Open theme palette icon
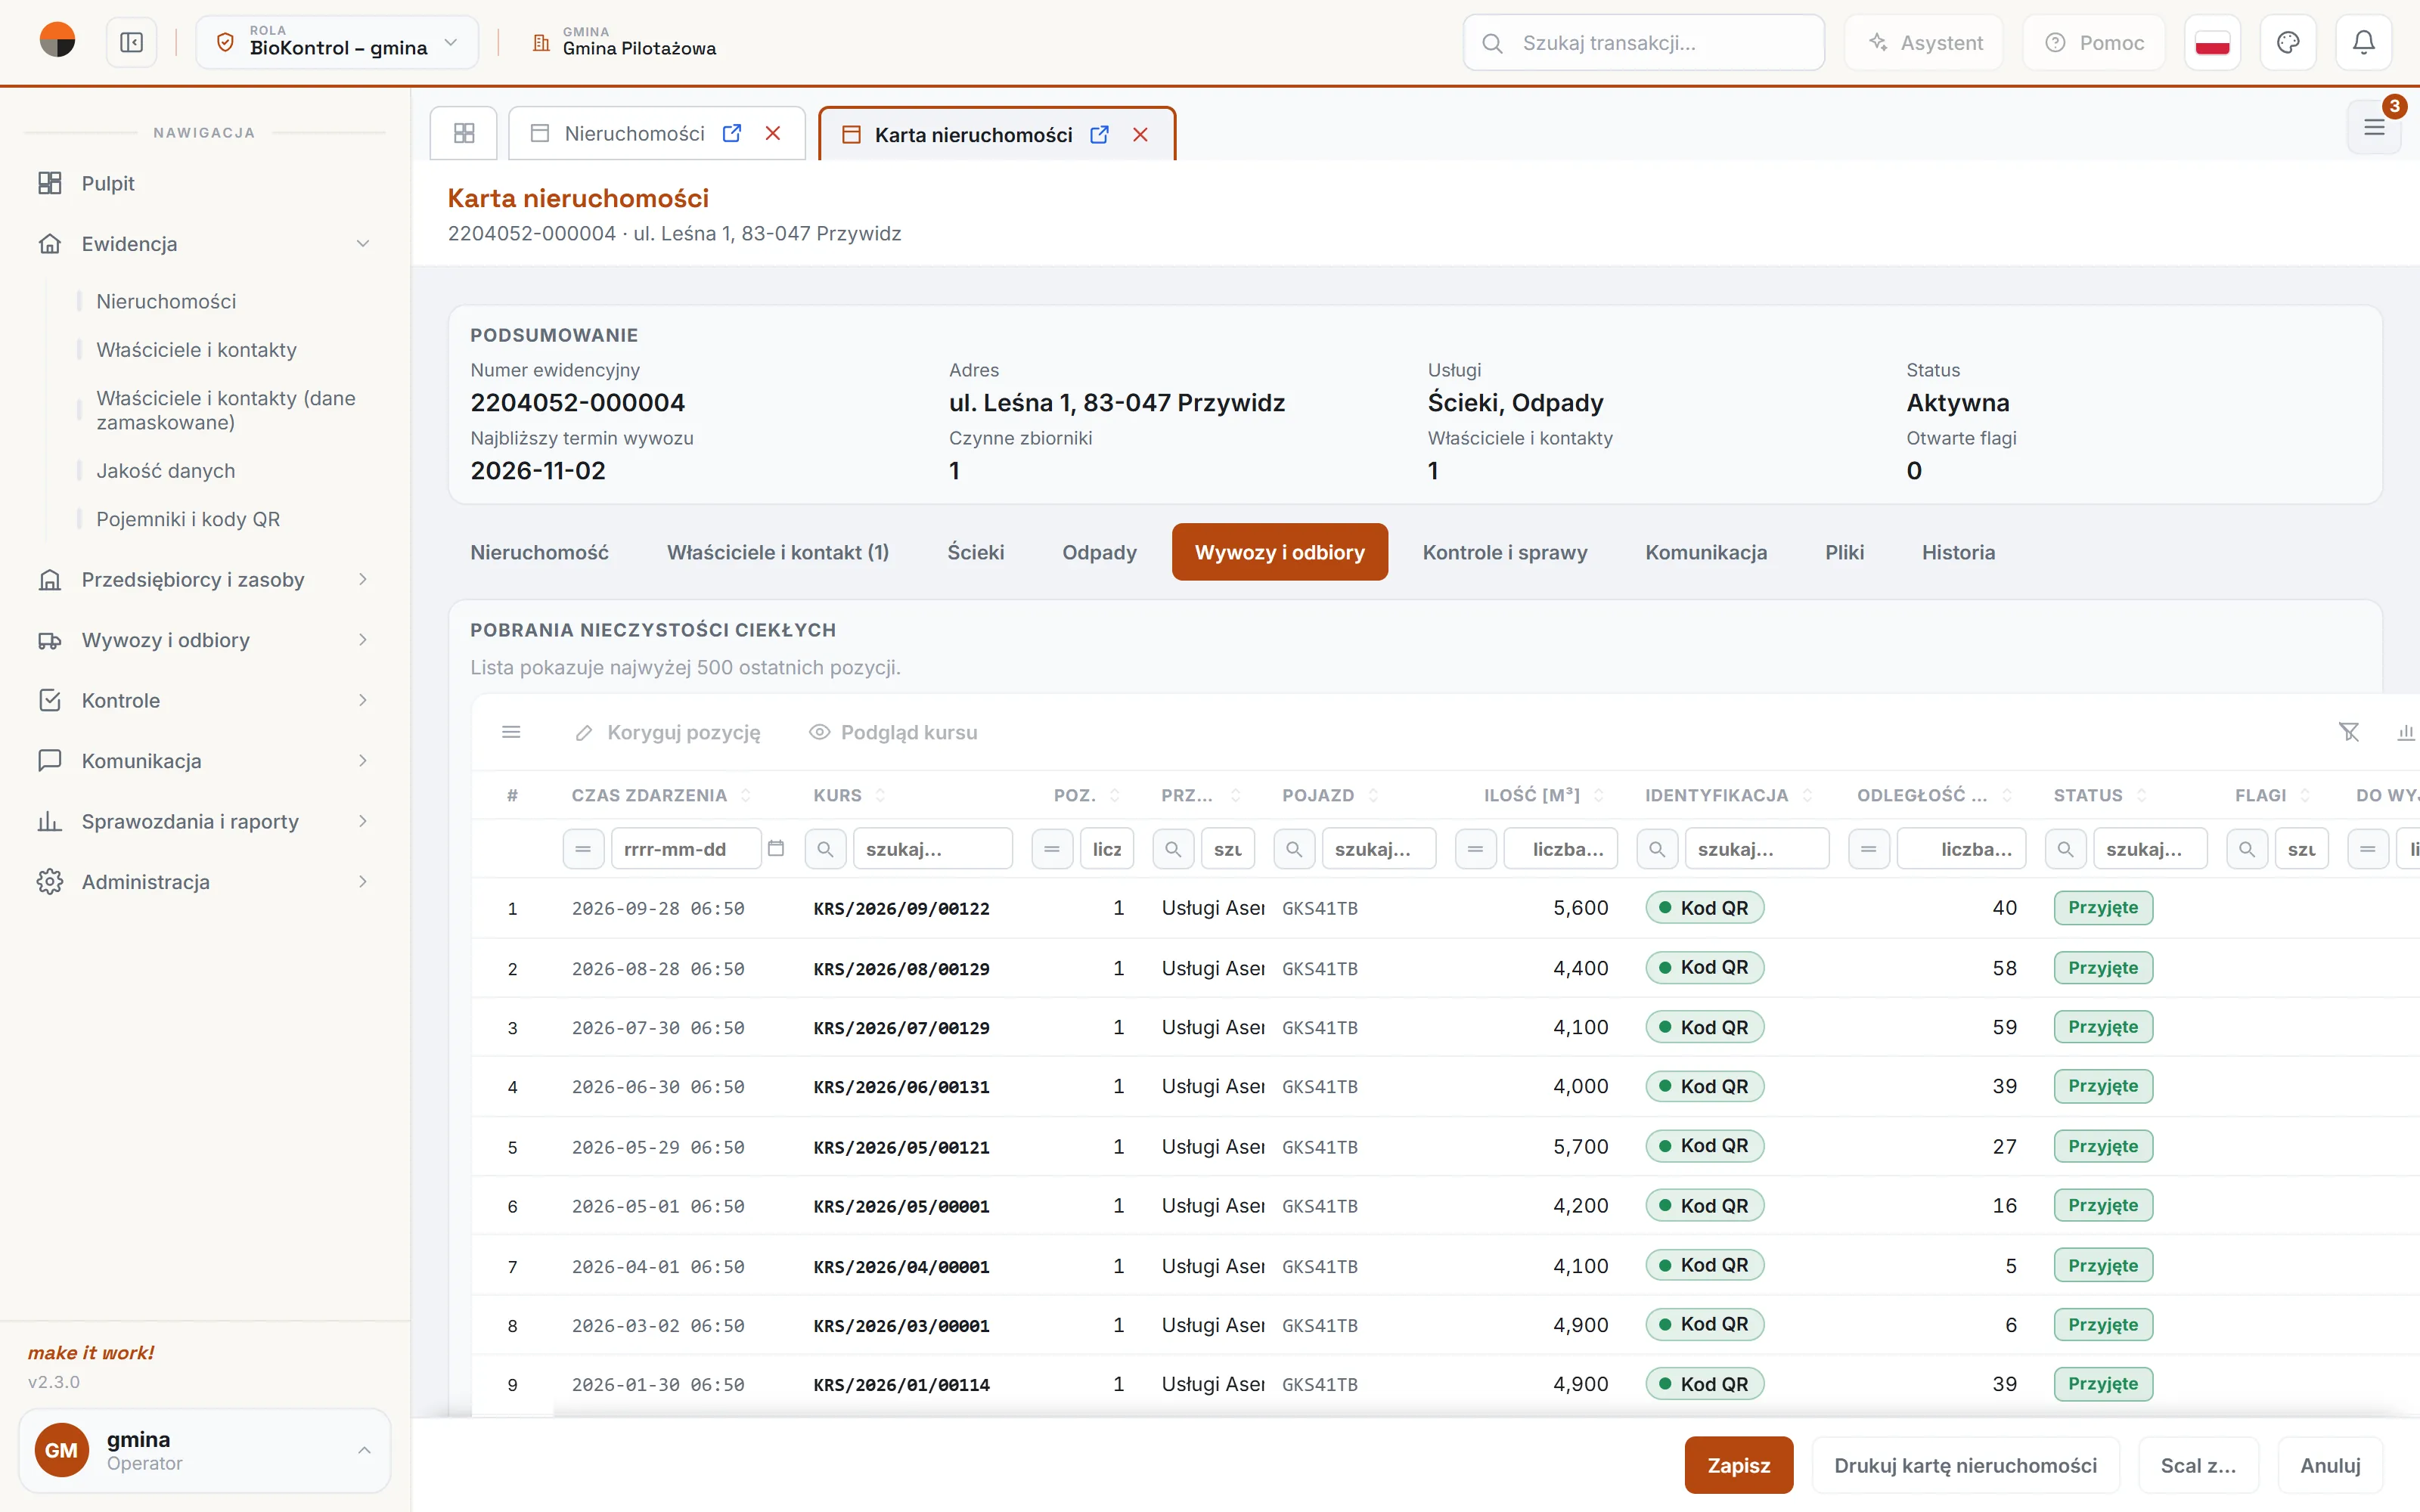This screenshot has height=1512, width=2420. (2288, 43)
